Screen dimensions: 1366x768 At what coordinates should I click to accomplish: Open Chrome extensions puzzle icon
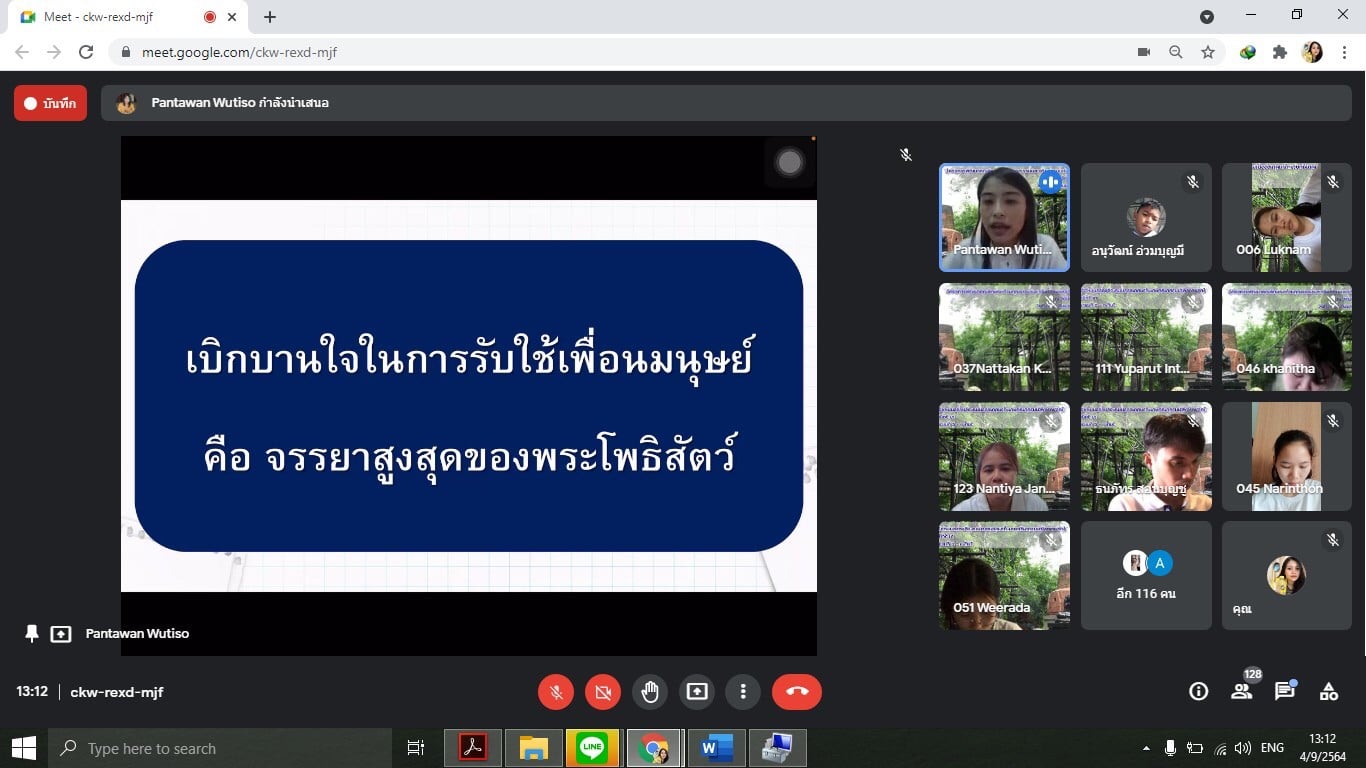click(1279, 52)
